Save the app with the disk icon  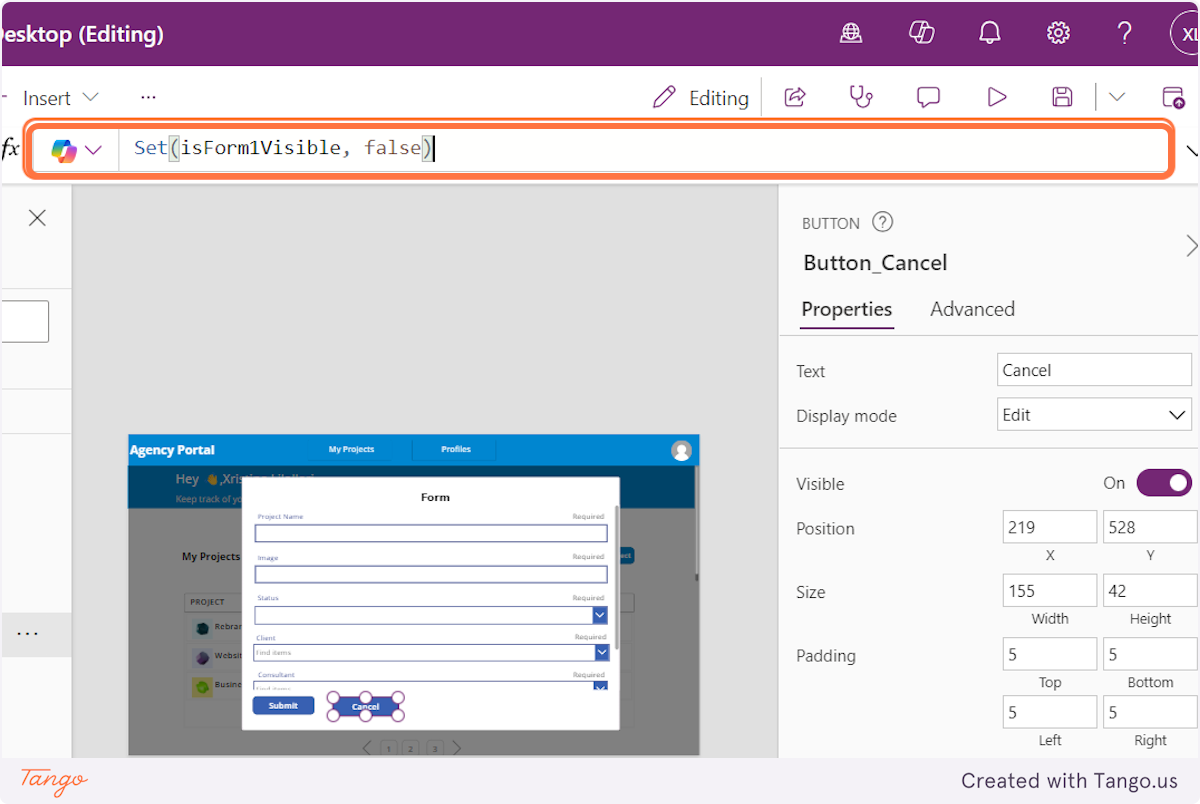pyautogui.click(x=1062, y=97)
